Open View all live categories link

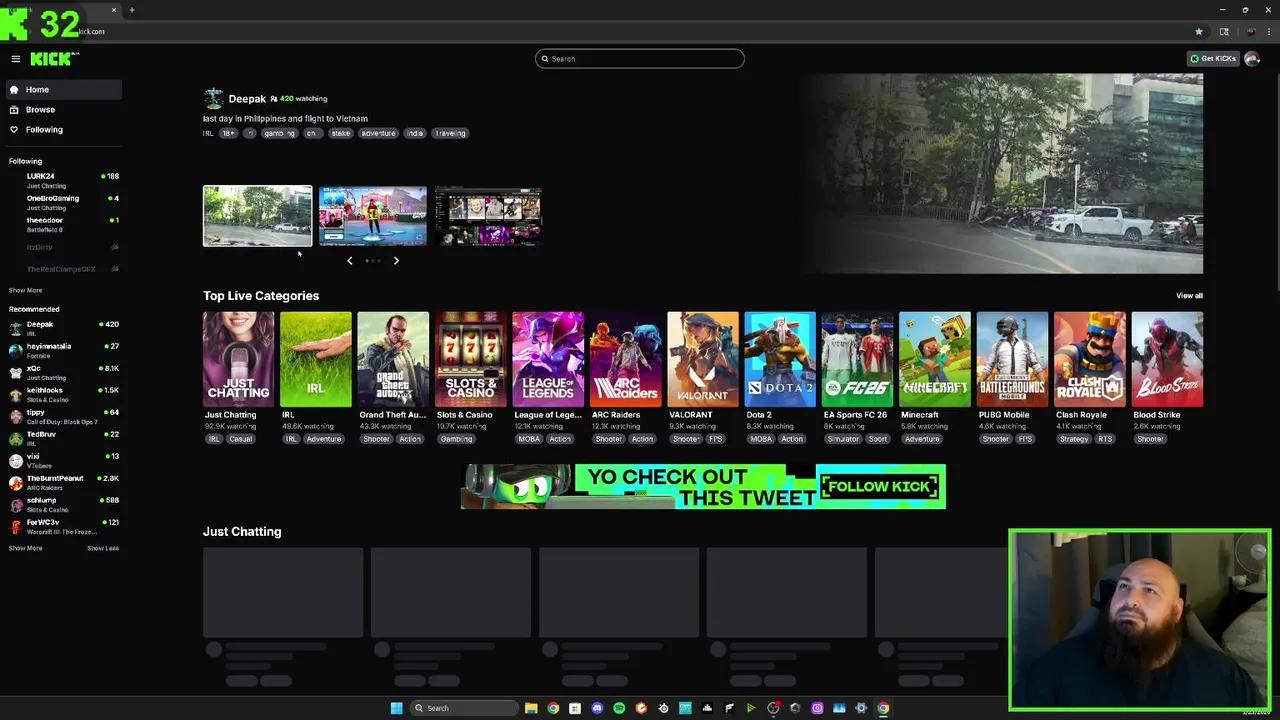(1189, 295)
